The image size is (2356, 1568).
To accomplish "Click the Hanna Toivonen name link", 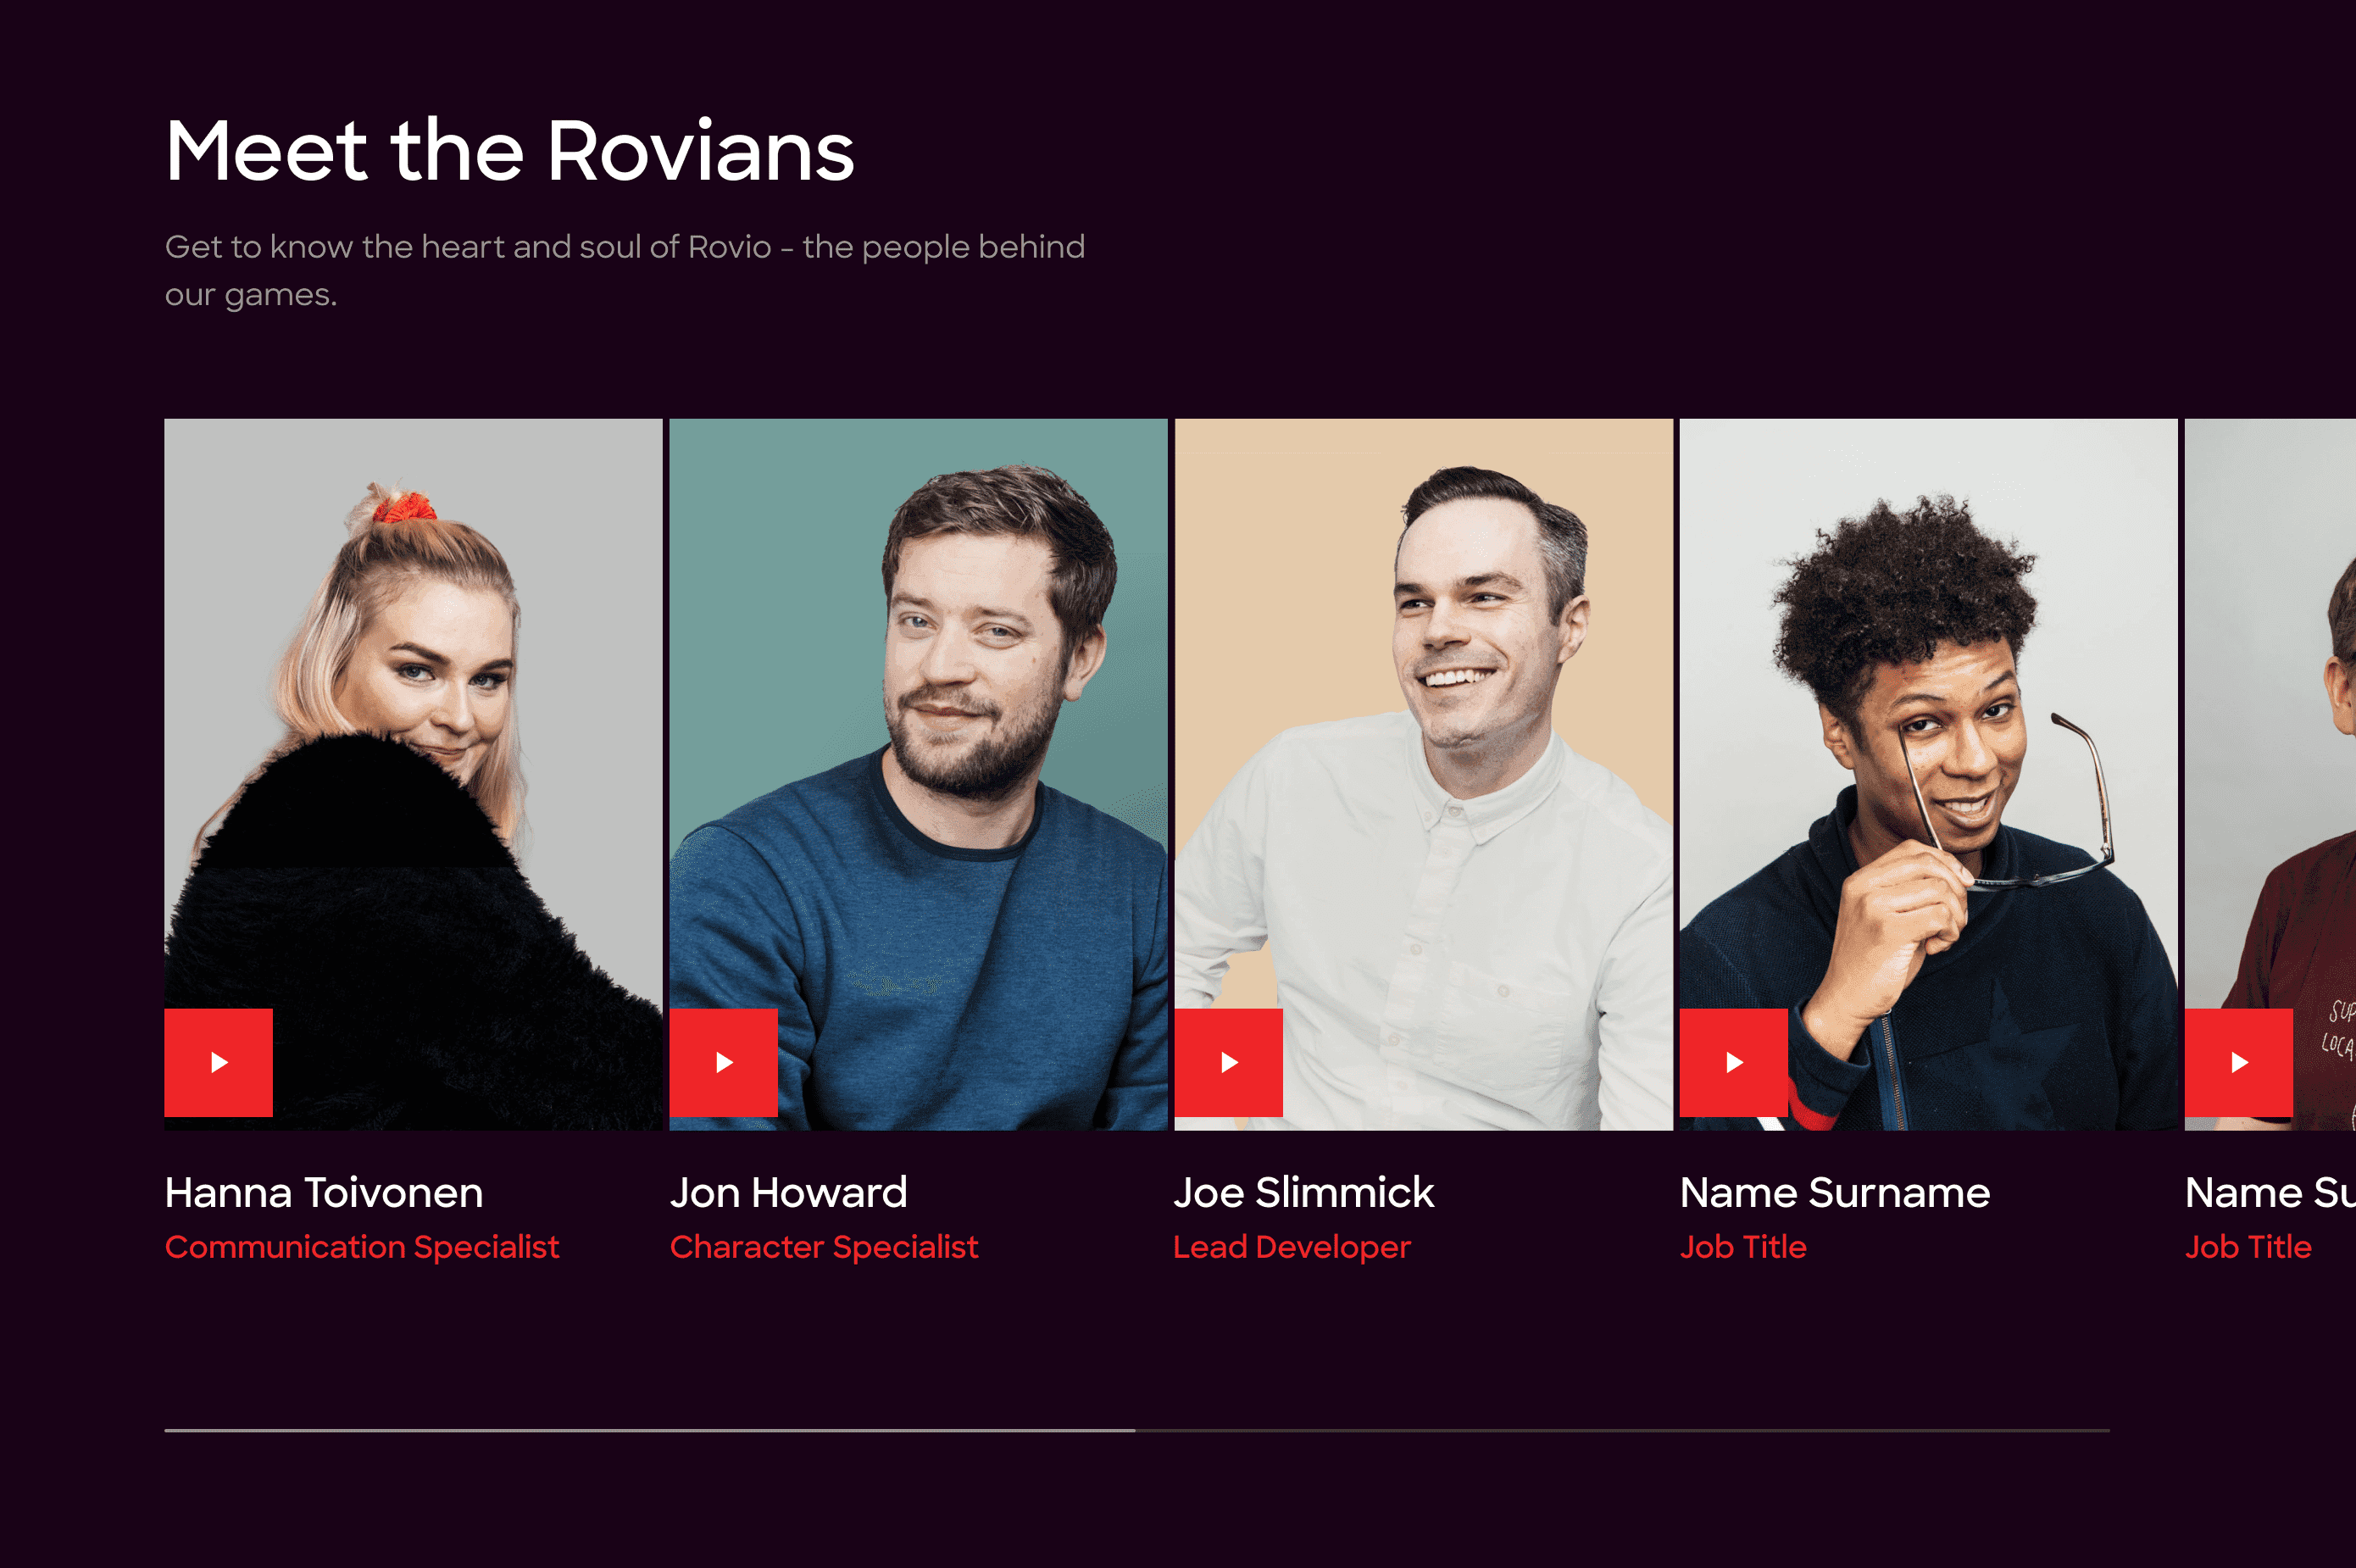I will point(324,1192).
